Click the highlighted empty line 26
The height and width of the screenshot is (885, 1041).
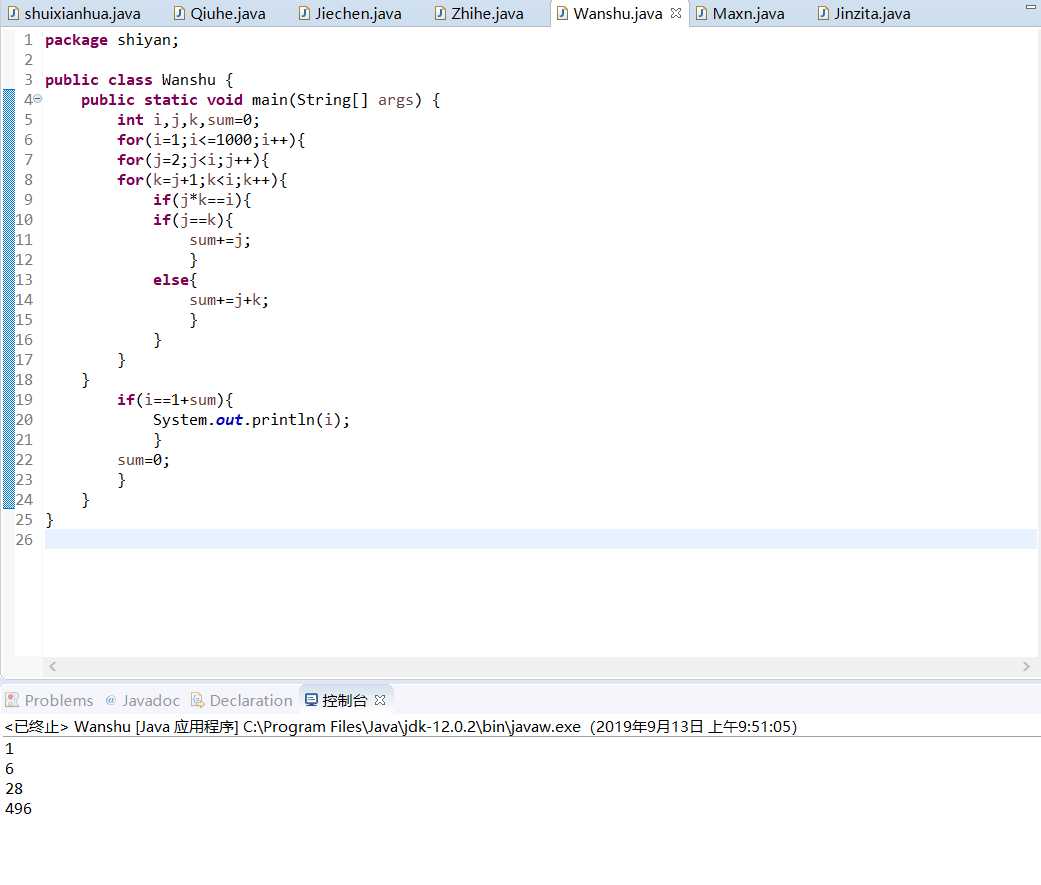540,539
